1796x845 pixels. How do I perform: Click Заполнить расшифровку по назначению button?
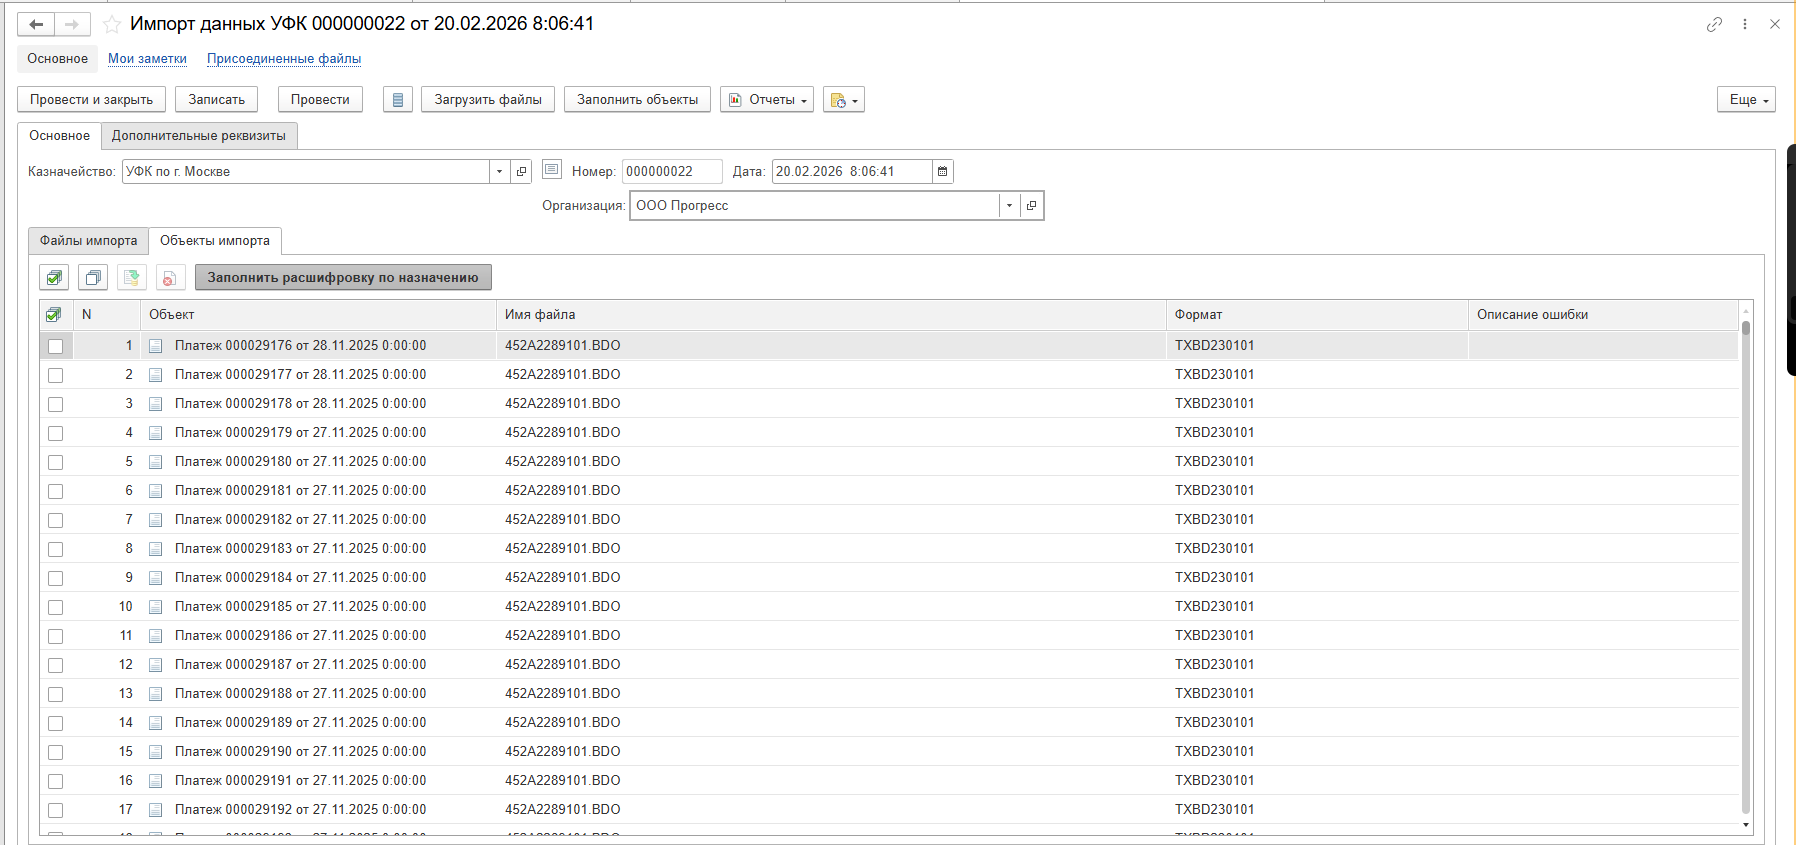coord(343,278)
